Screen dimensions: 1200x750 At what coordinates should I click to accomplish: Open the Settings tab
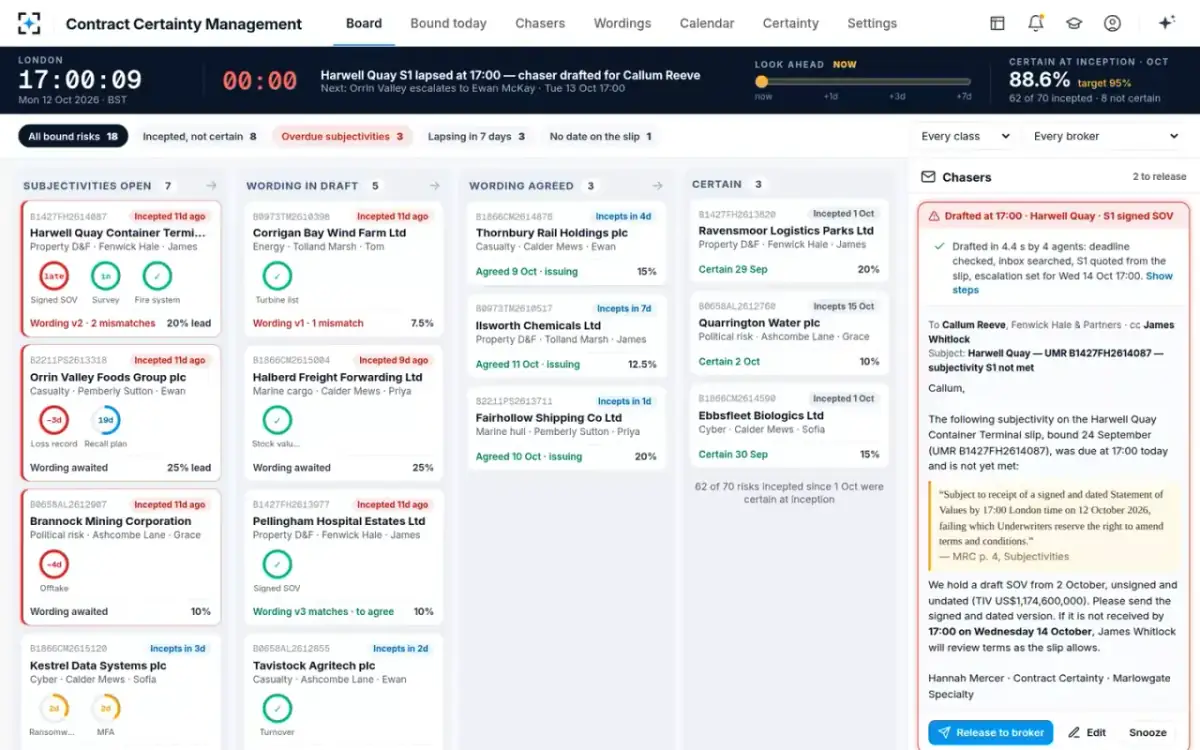point(872,23)
